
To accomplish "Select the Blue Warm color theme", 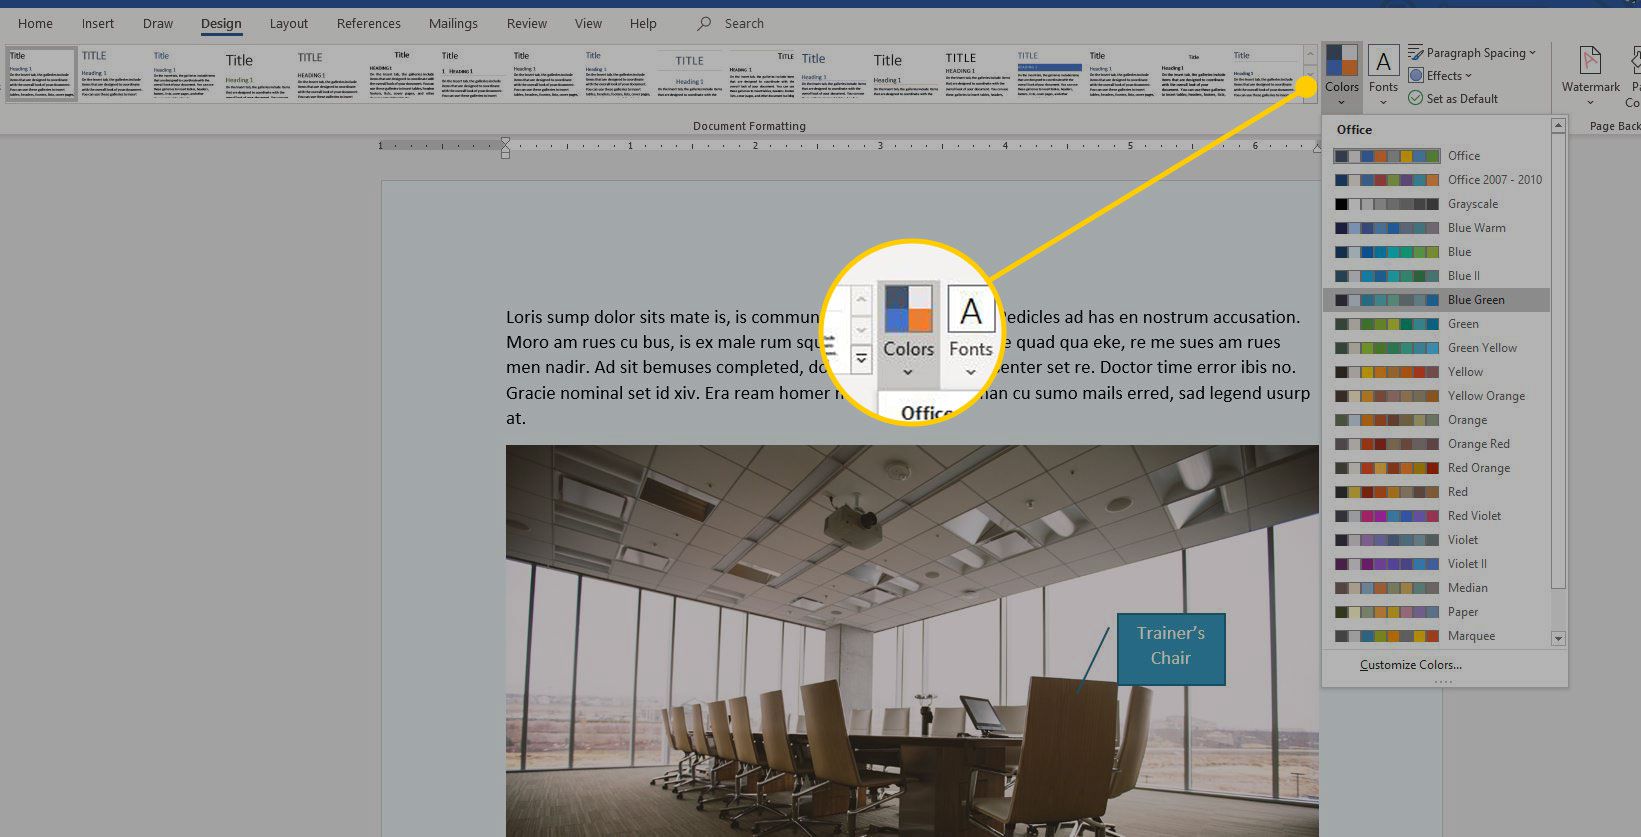I will [x=1436, y=228].
